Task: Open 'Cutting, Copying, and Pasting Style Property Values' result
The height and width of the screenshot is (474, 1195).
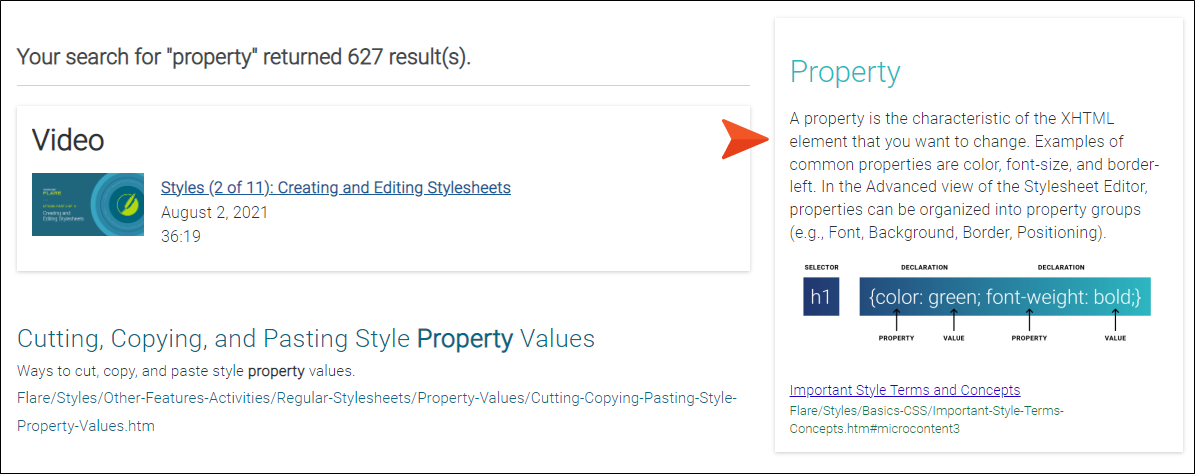Action: coord(306,339)
